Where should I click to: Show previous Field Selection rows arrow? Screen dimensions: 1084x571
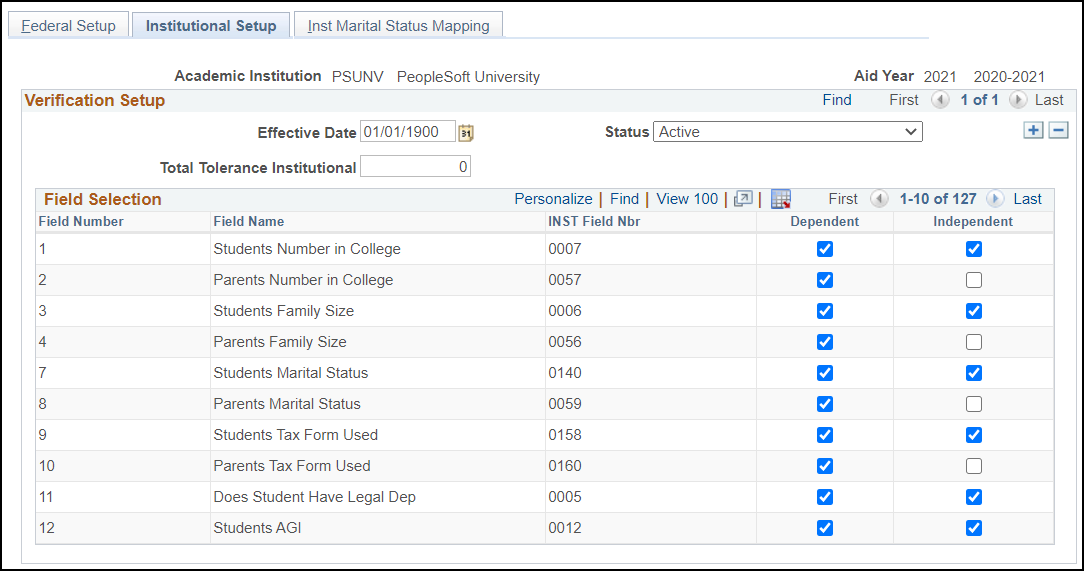[x=879, y=199]
